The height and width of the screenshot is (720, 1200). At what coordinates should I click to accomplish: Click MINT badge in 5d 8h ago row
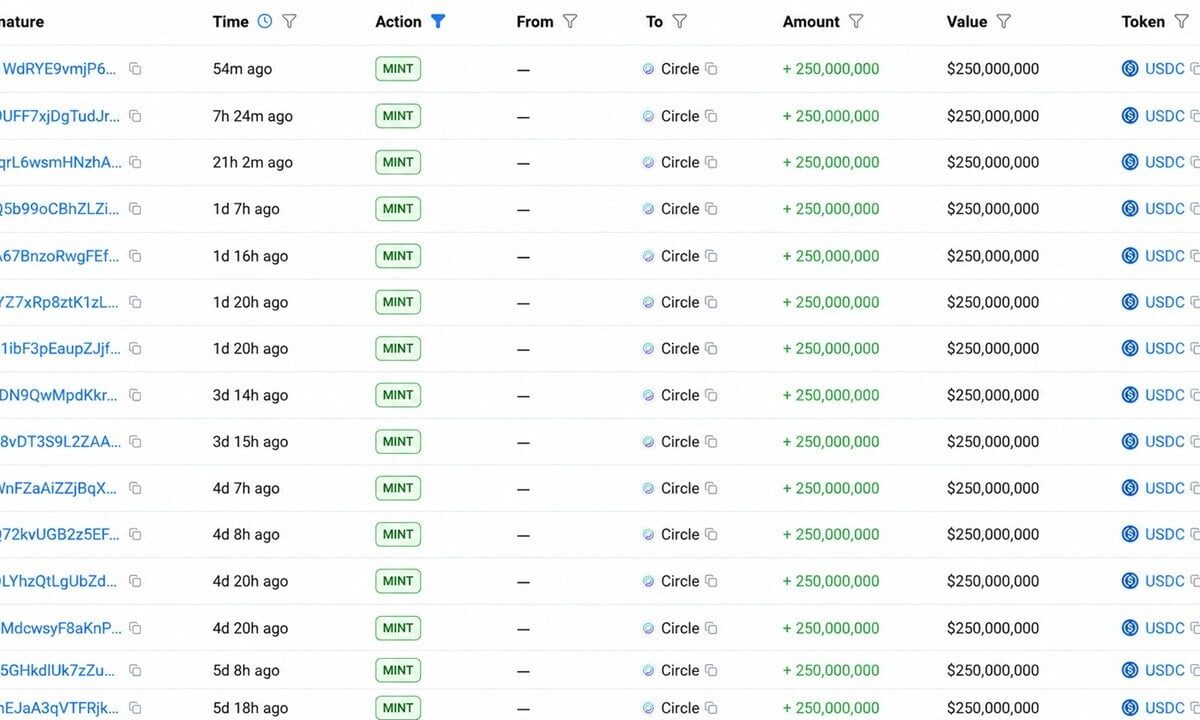398,670
